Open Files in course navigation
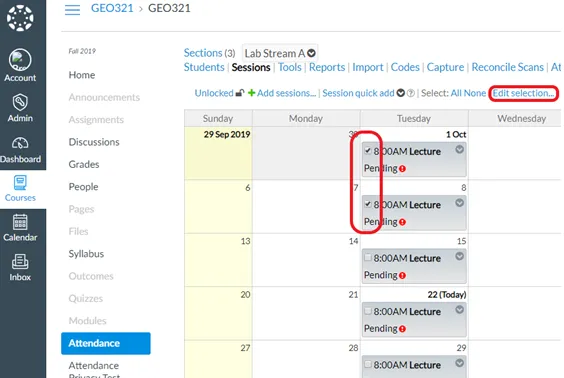The width and height of the screenshot is (564, 378). pos(78,231)
